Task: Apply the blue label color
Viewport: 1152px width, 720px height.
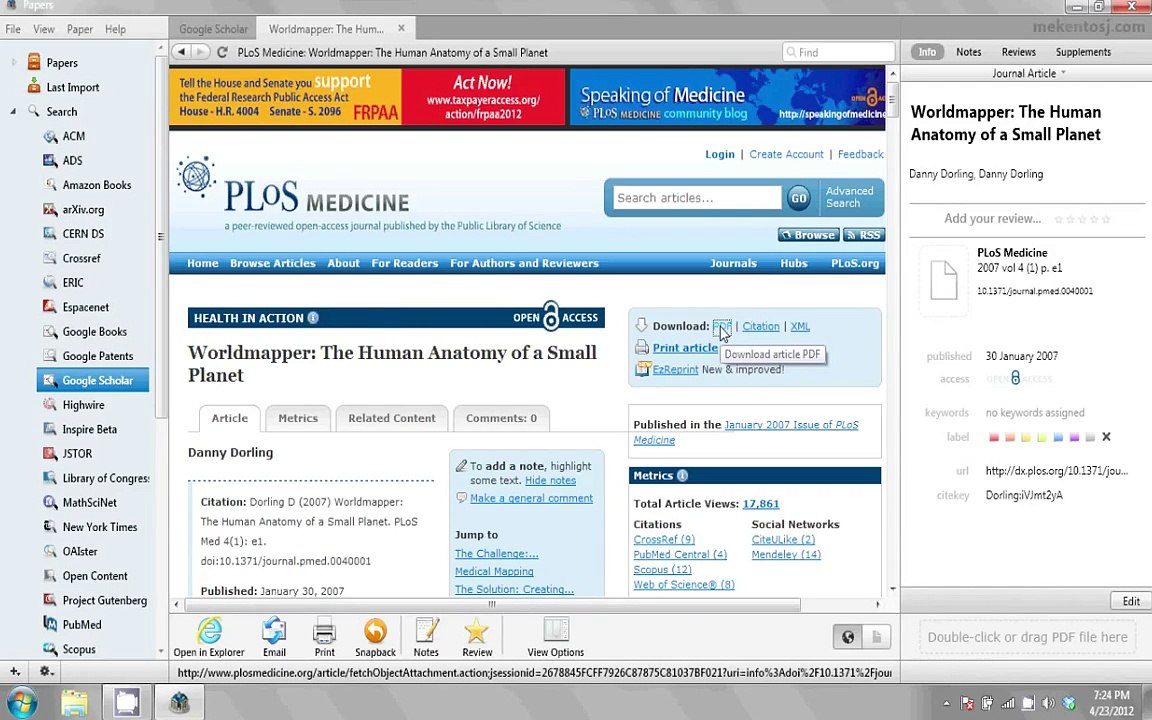Action: (x=1058, y=437)
